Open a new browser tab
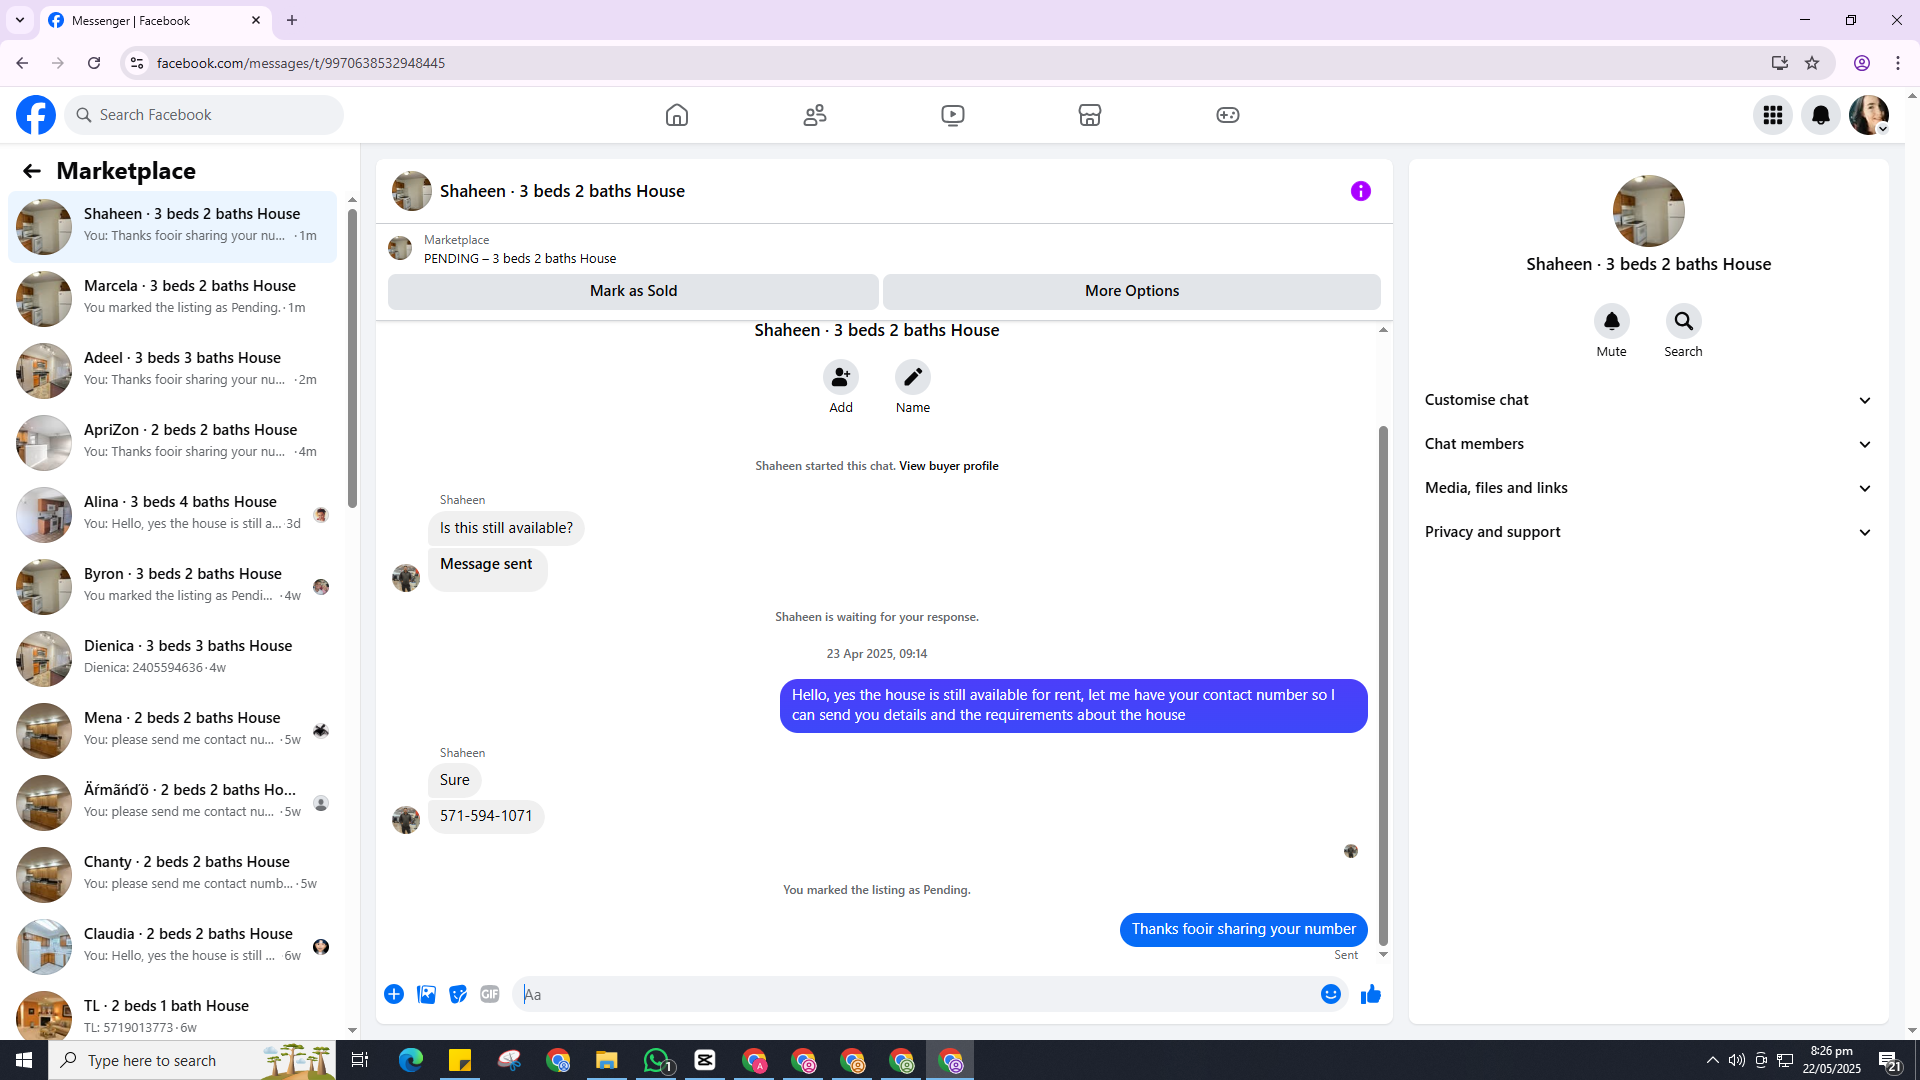 [x=292, y=20]
